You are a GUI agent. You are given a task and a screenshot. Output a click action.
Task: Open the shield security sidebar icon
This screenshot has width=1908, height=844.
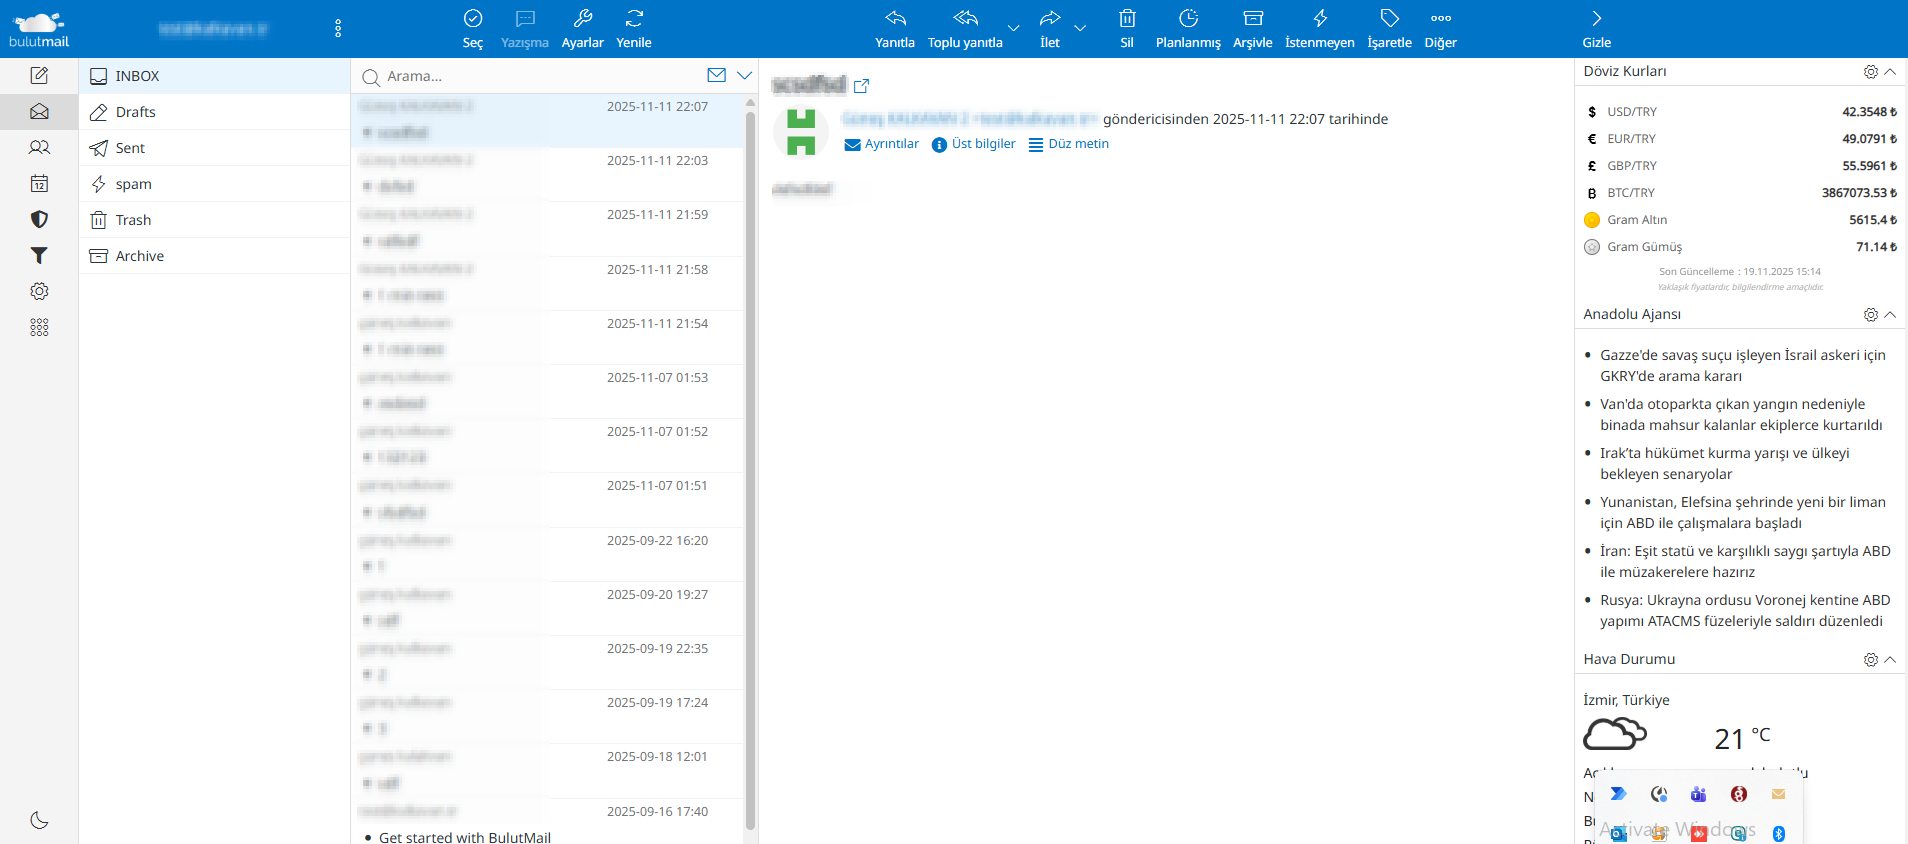click(x=39, y=219)
